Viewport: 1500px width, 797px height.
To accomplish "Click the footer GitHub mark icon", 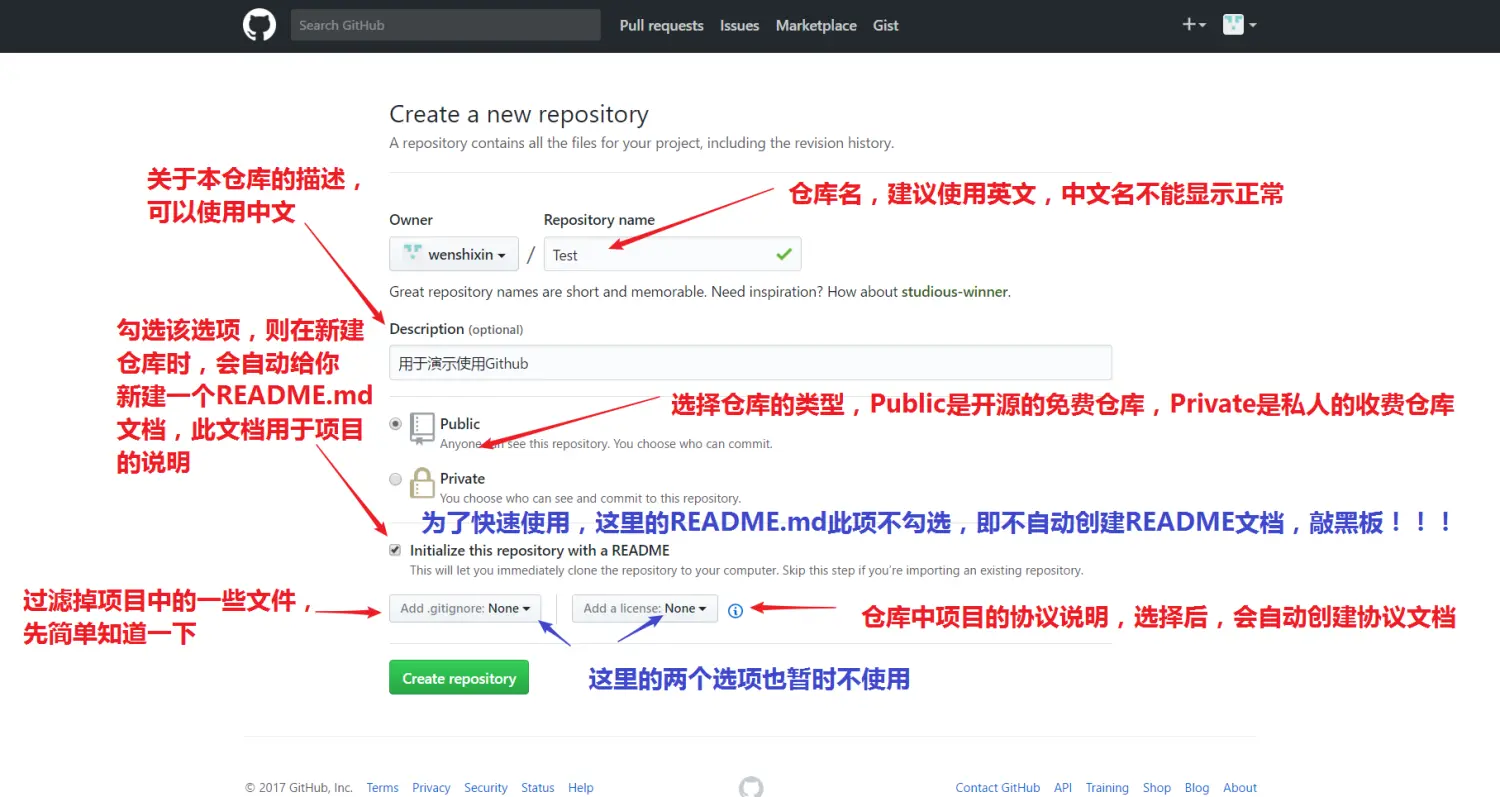I will (751, 787).
